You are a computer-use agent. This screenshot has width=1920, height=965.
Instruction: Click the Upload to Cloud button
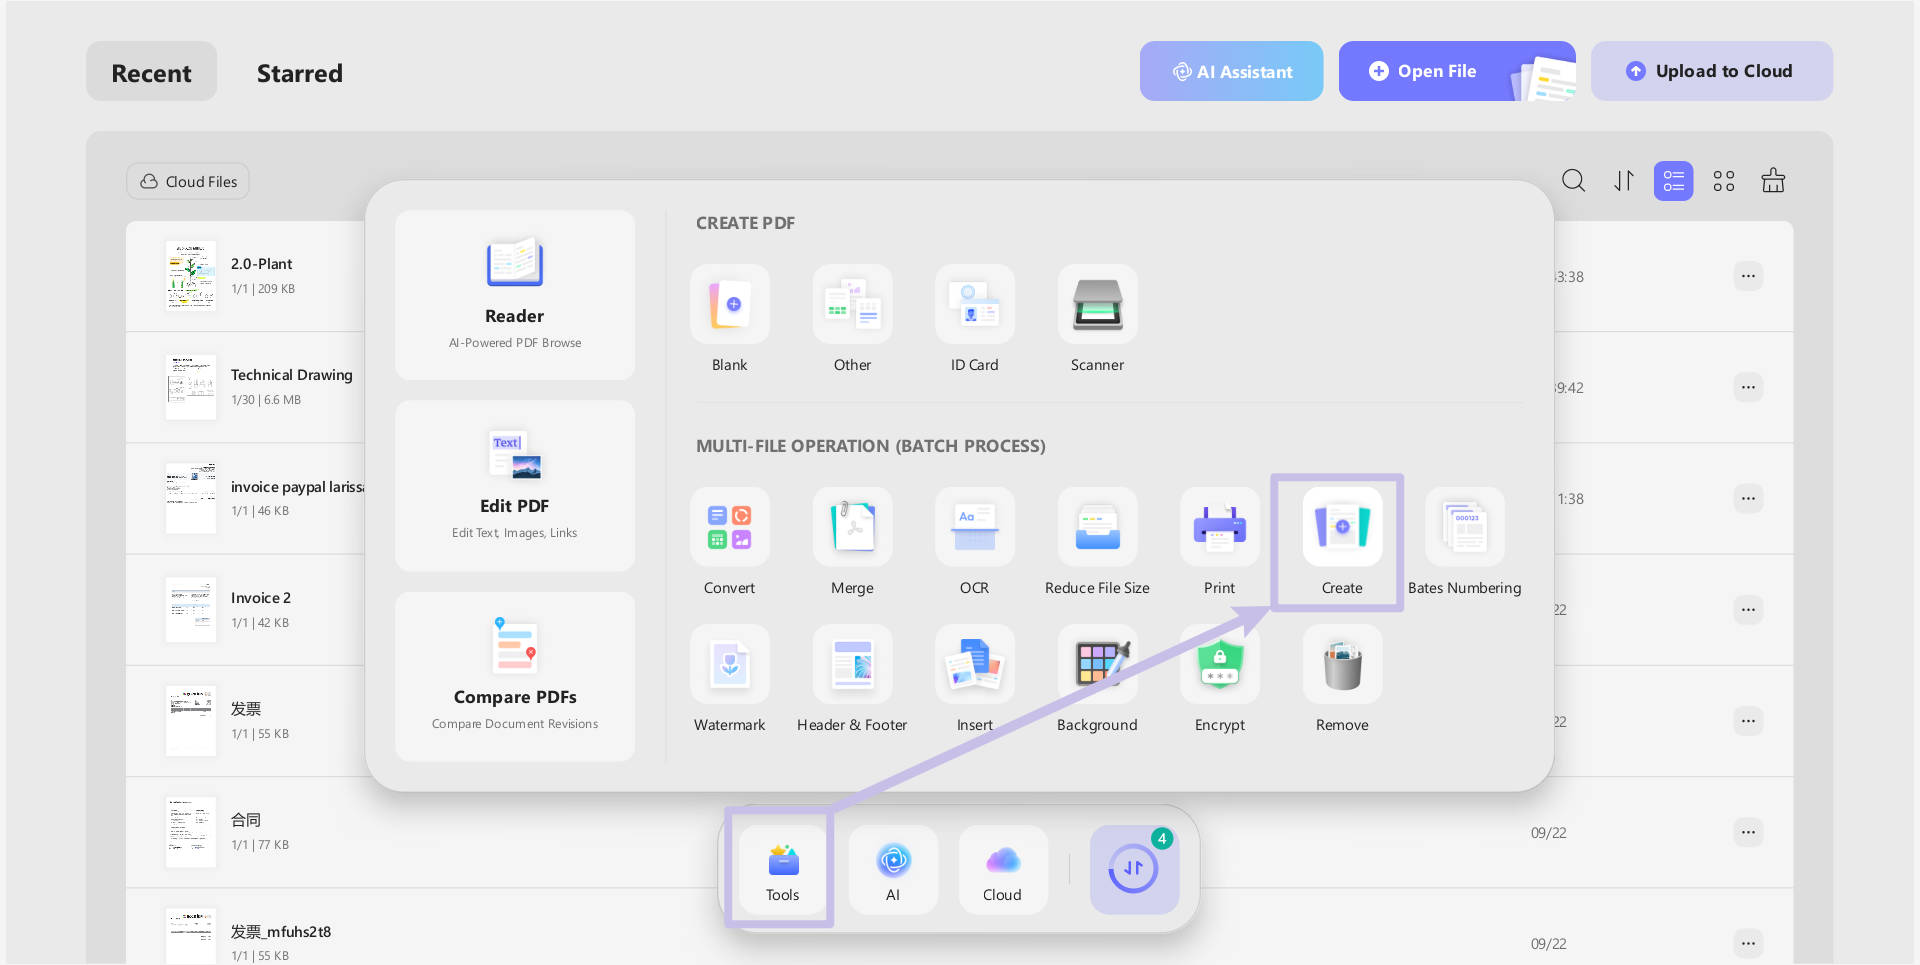coord(1711,70)
